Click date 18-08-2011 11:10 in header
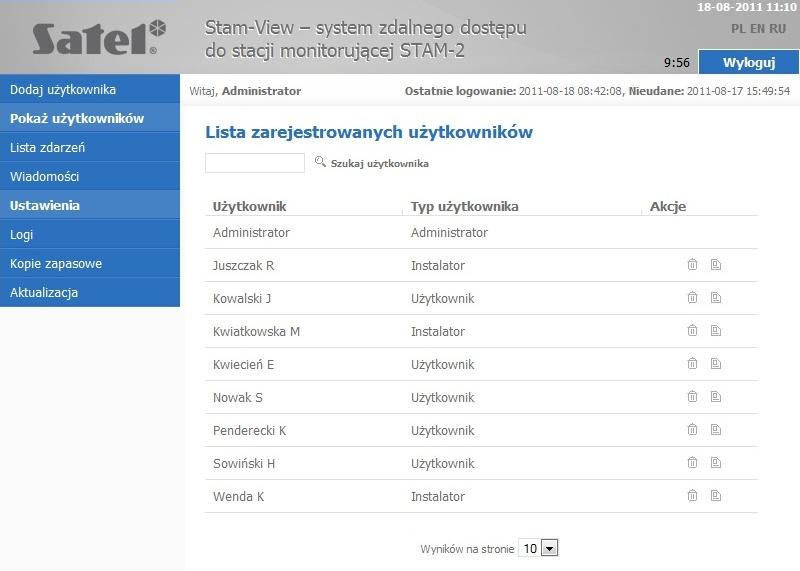 click(x=747, y=7)
